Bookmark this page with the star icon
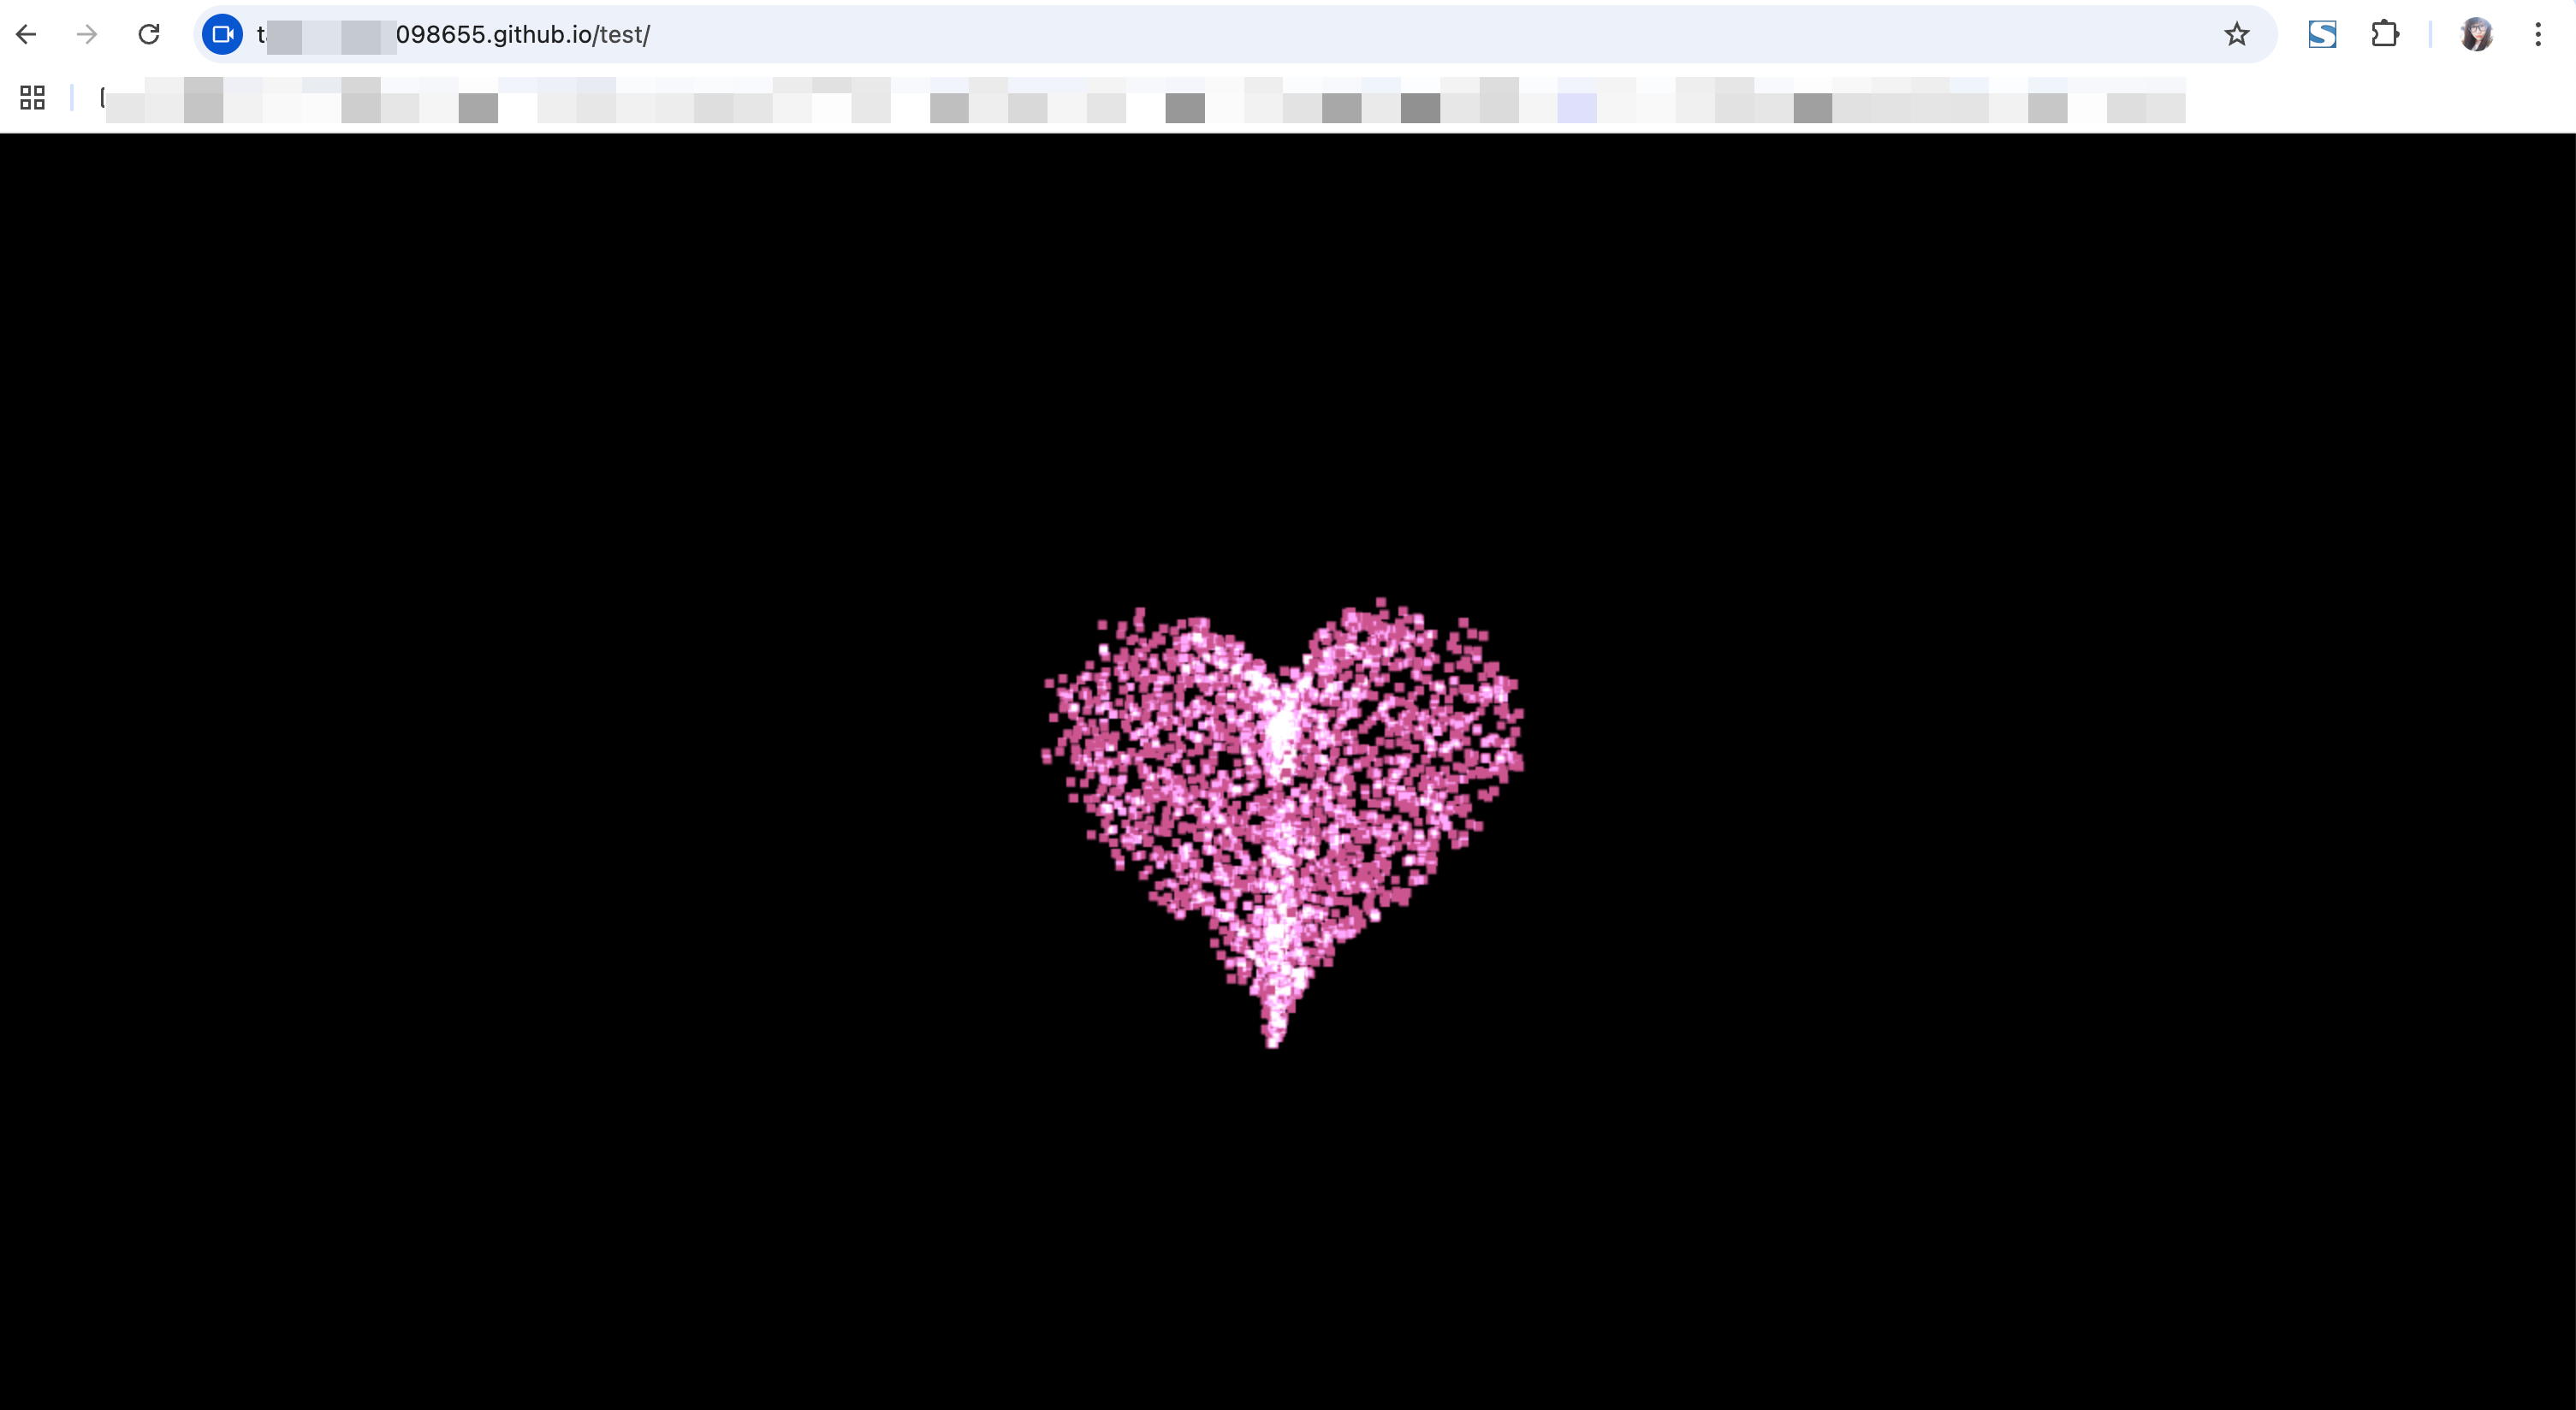Screen dimensions: 2576x1410 pos(2237,35)
